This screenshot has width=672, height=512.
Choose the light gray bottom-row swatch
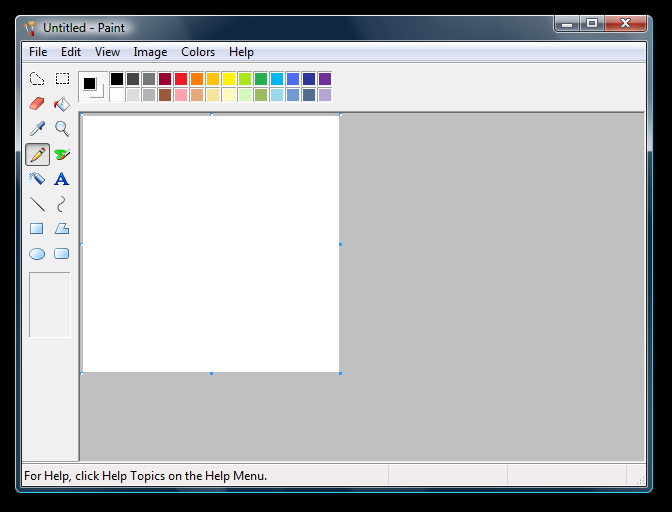pos(133,95)
